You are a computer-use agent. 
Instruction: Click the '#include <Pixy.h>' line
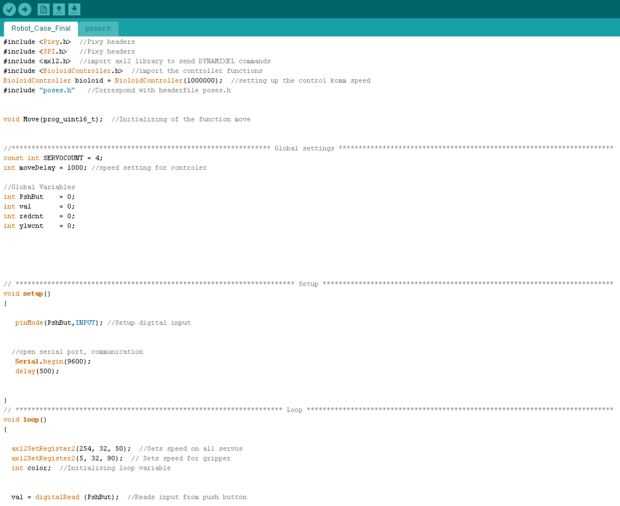(69, 42)
